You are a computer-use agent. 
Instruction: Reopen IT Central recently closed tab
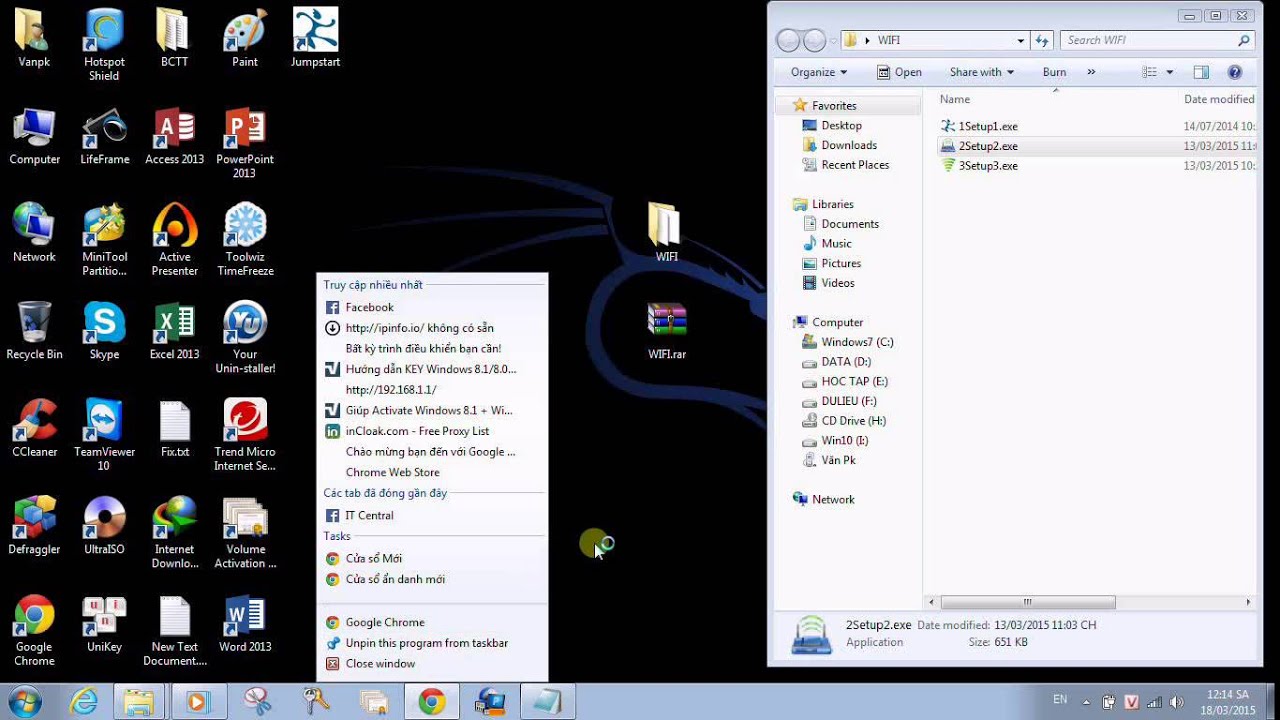tap(432, 515)
